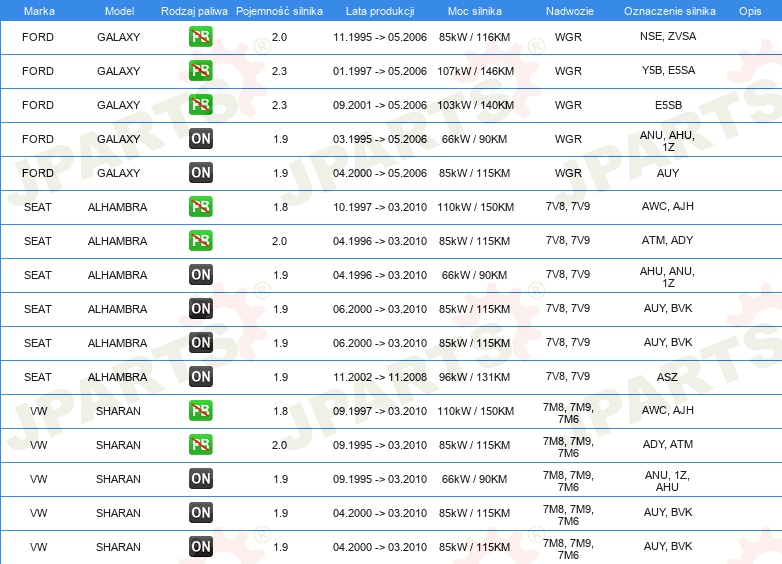Image resolution: width=782 pixels, height=564 pixels.
Task: Click petrol icon in Seat Alhambra 1.8 row
Action: click(200, 206)
